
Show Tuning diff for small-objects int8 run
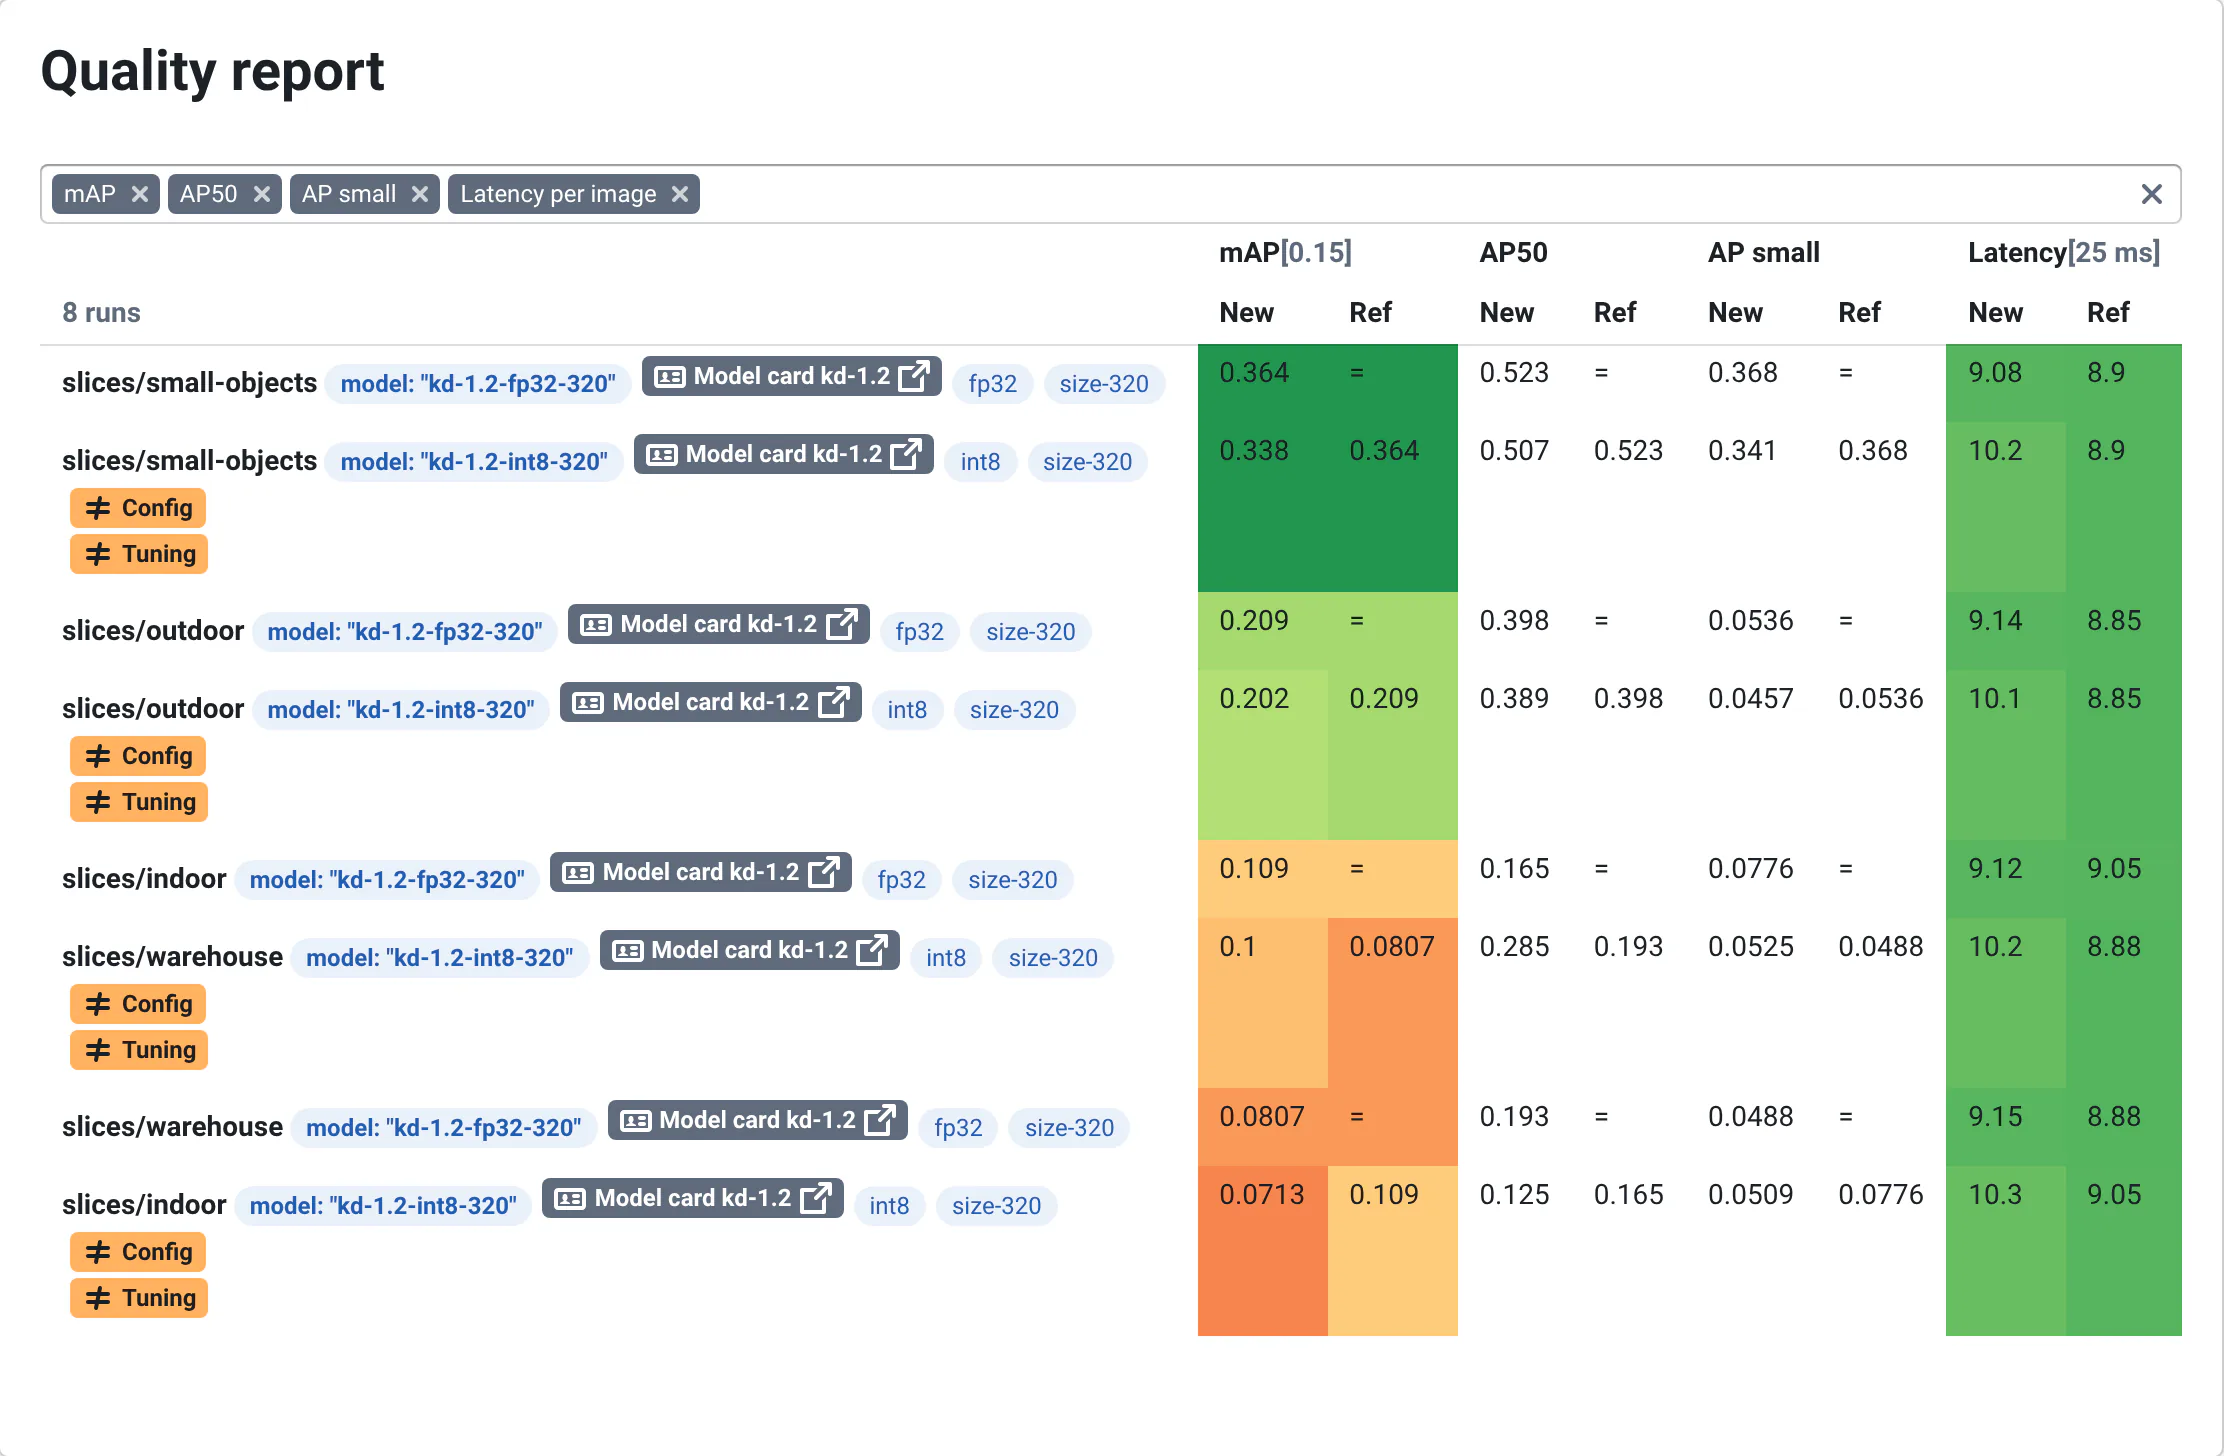(139, 554)
